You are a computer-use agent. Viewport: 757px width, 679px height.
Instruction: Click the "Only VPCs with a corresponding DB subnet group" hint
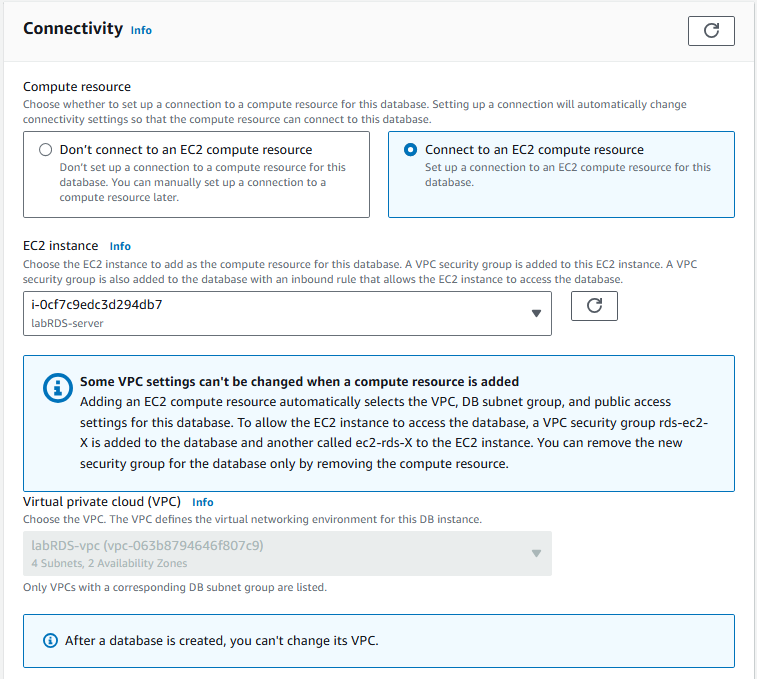pos(175,587)
